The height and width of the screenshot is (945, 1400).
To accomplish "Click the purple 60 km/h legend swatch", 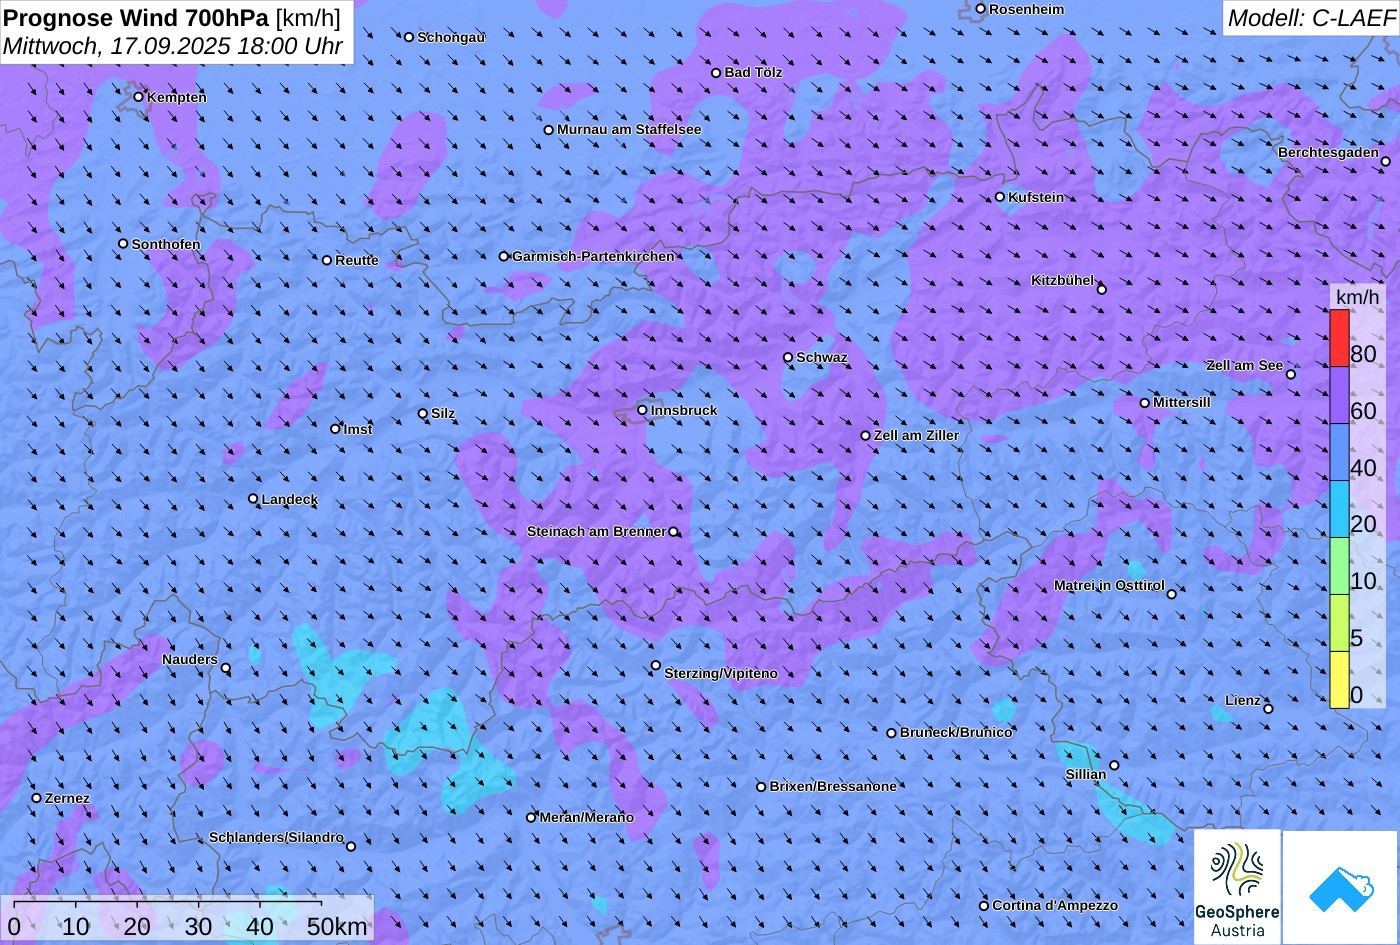I will point(1339,396).
